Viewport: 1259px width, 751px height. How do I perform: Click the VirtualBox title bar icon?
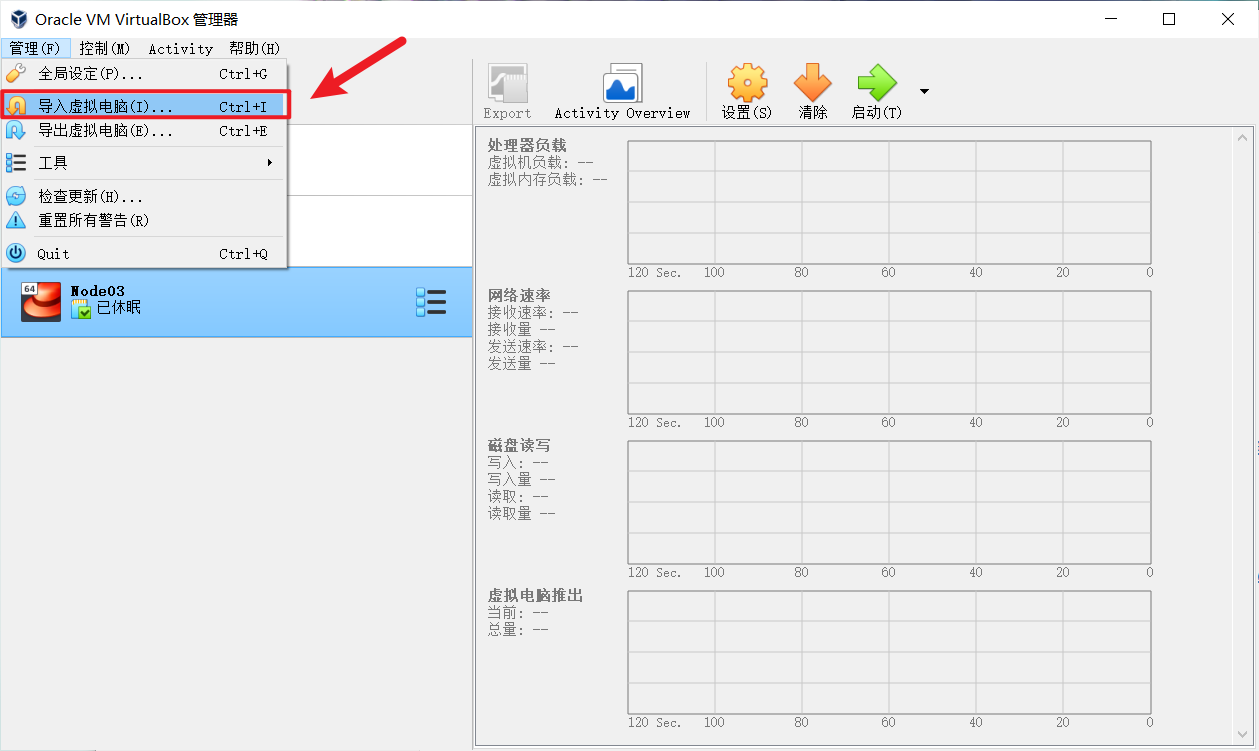pos(18,19)
